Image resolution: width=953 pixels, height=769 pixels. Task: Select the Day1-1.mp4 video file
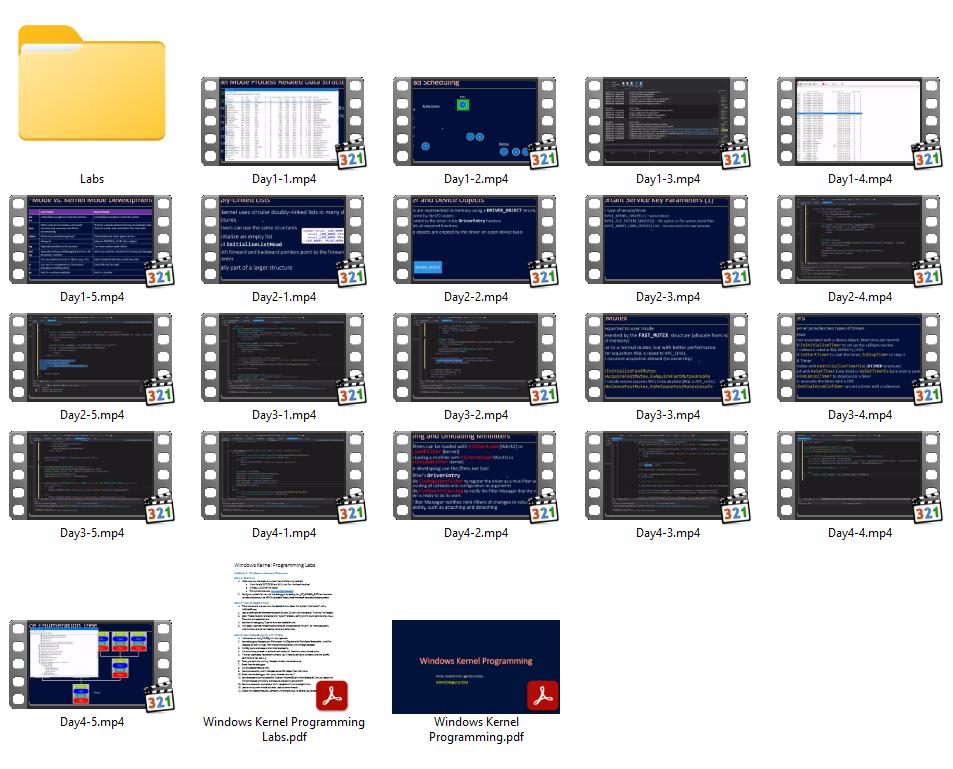(283, 122)
